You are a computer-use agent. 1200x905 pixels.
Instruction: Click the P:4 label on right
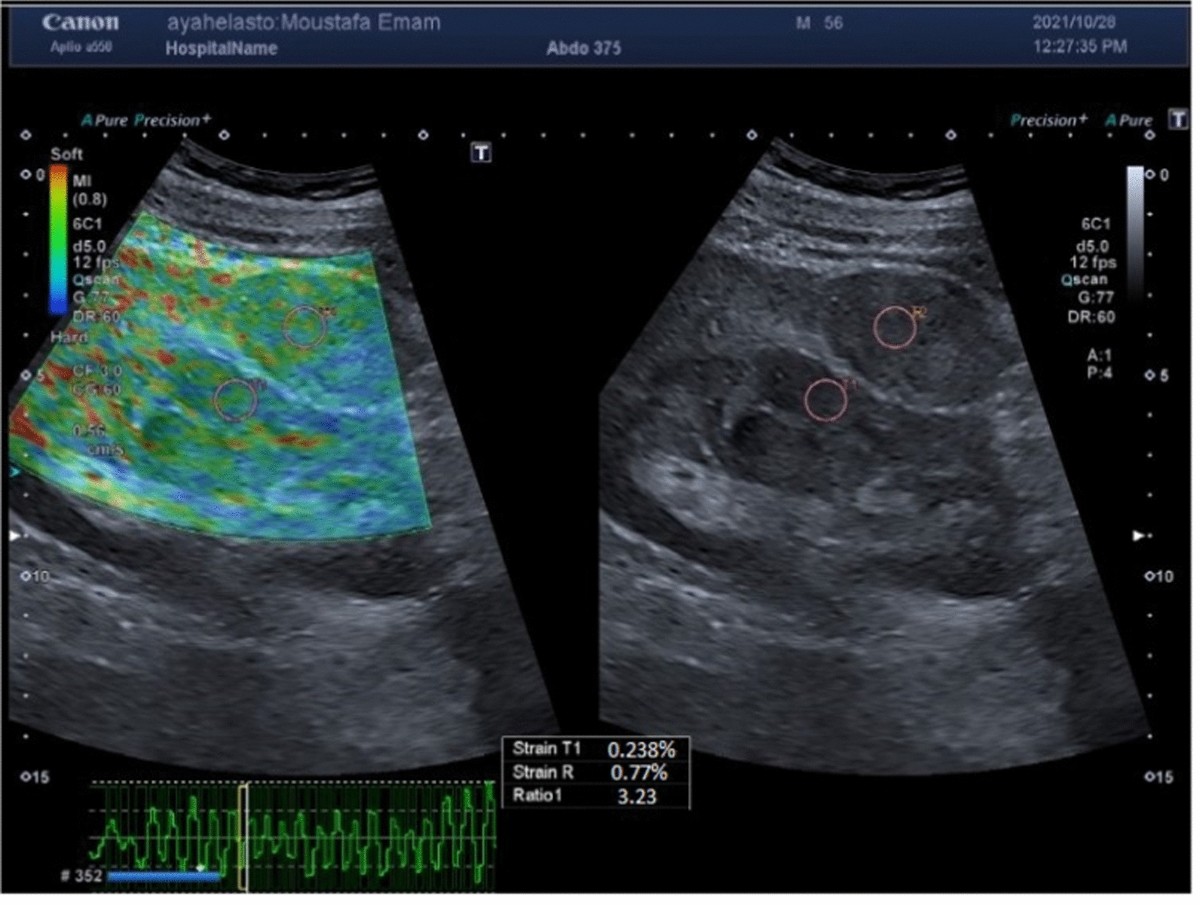tap(1099, 372)
